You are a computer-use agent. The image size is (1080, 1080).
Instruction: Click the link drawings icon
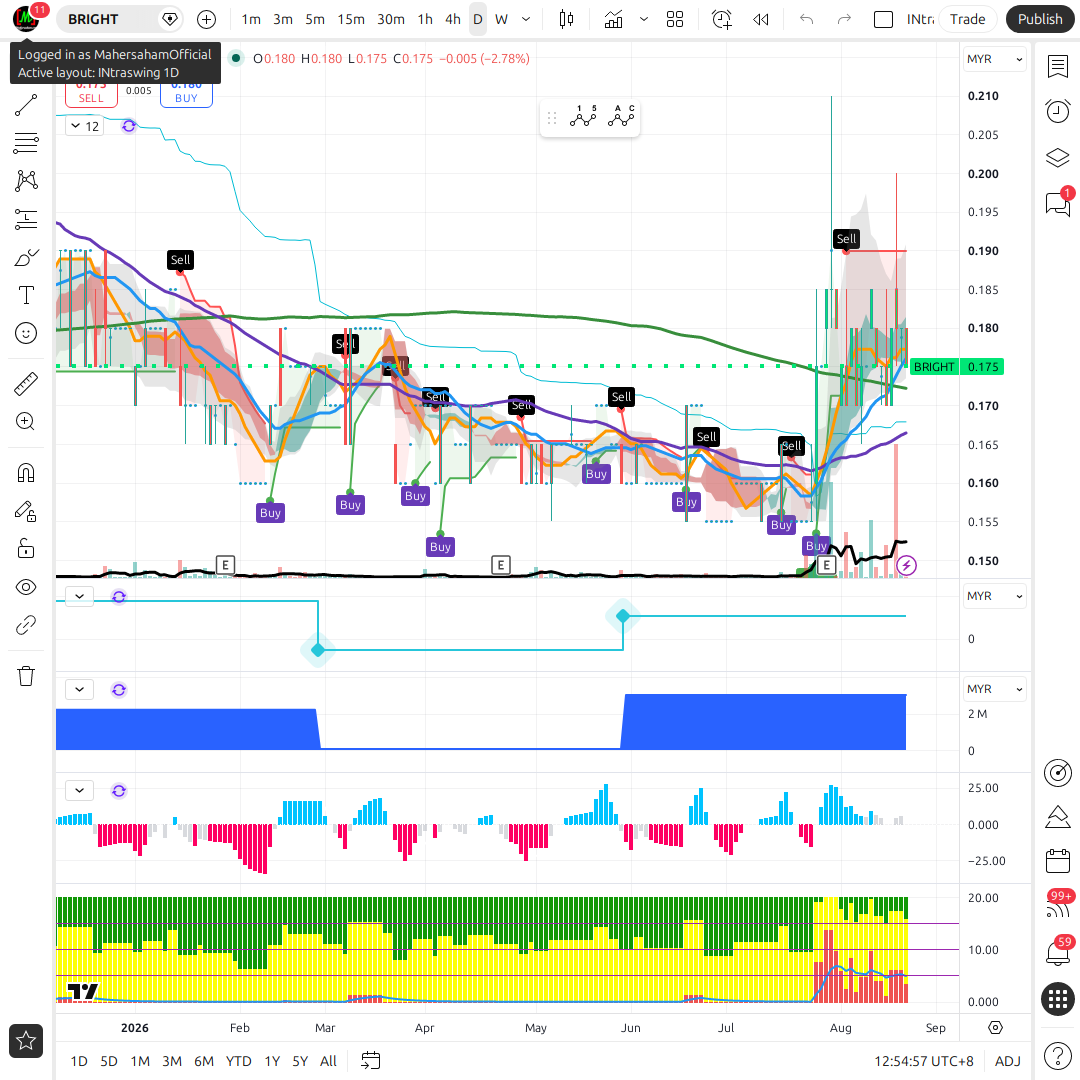coord(25,625)
